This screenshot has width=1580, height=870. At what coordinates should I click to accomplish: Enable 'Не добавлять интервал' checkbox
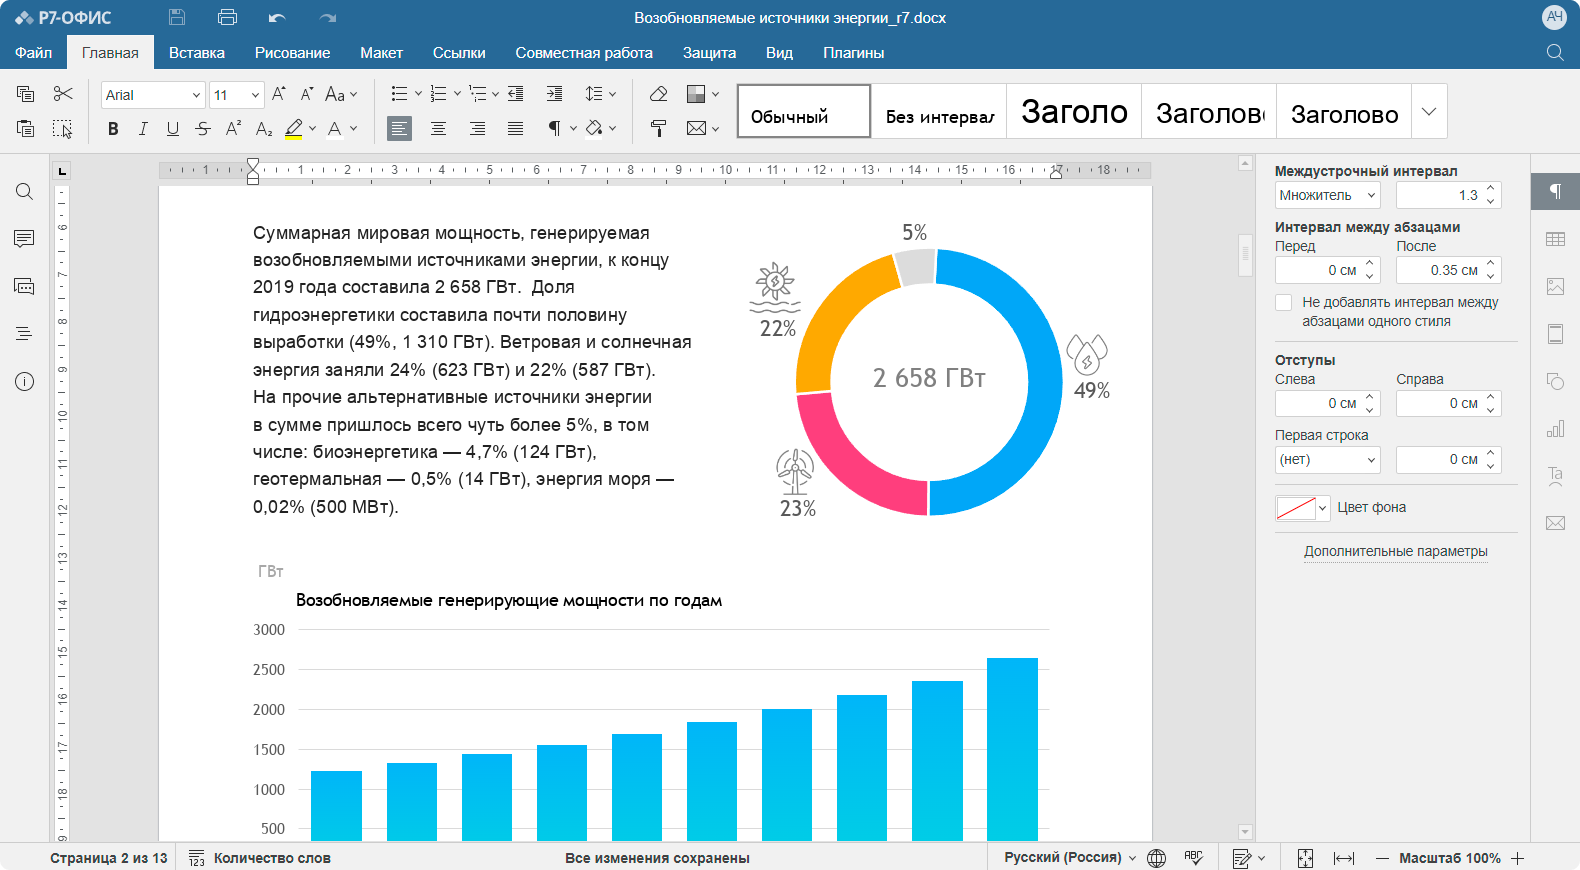1284,302
